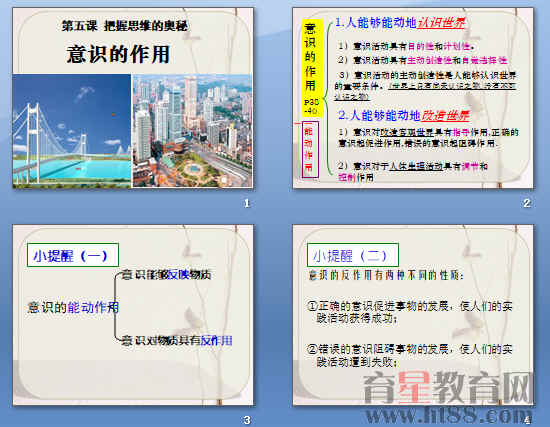Click the large title 意识的作用 on slide 1
550x427 pixels.
(118, 54)
